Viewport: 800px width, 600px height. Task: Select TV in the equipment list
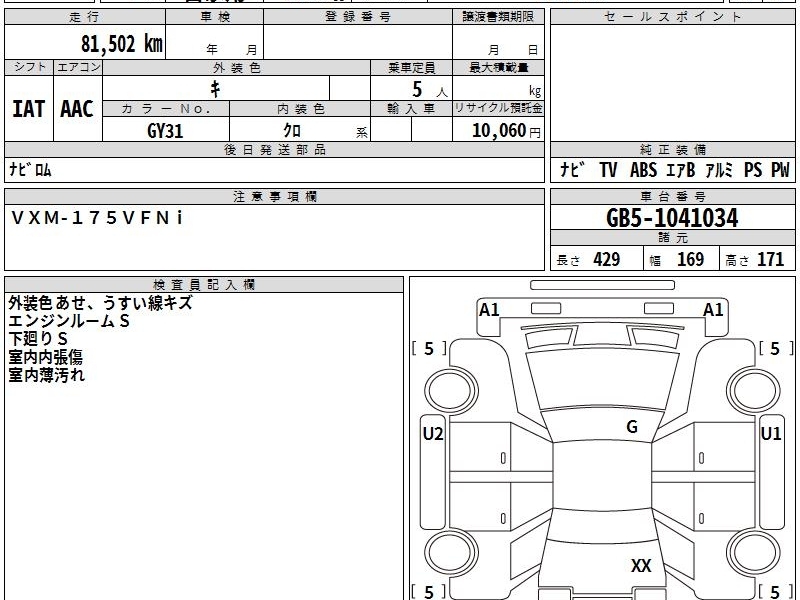[x=608, y=169]
